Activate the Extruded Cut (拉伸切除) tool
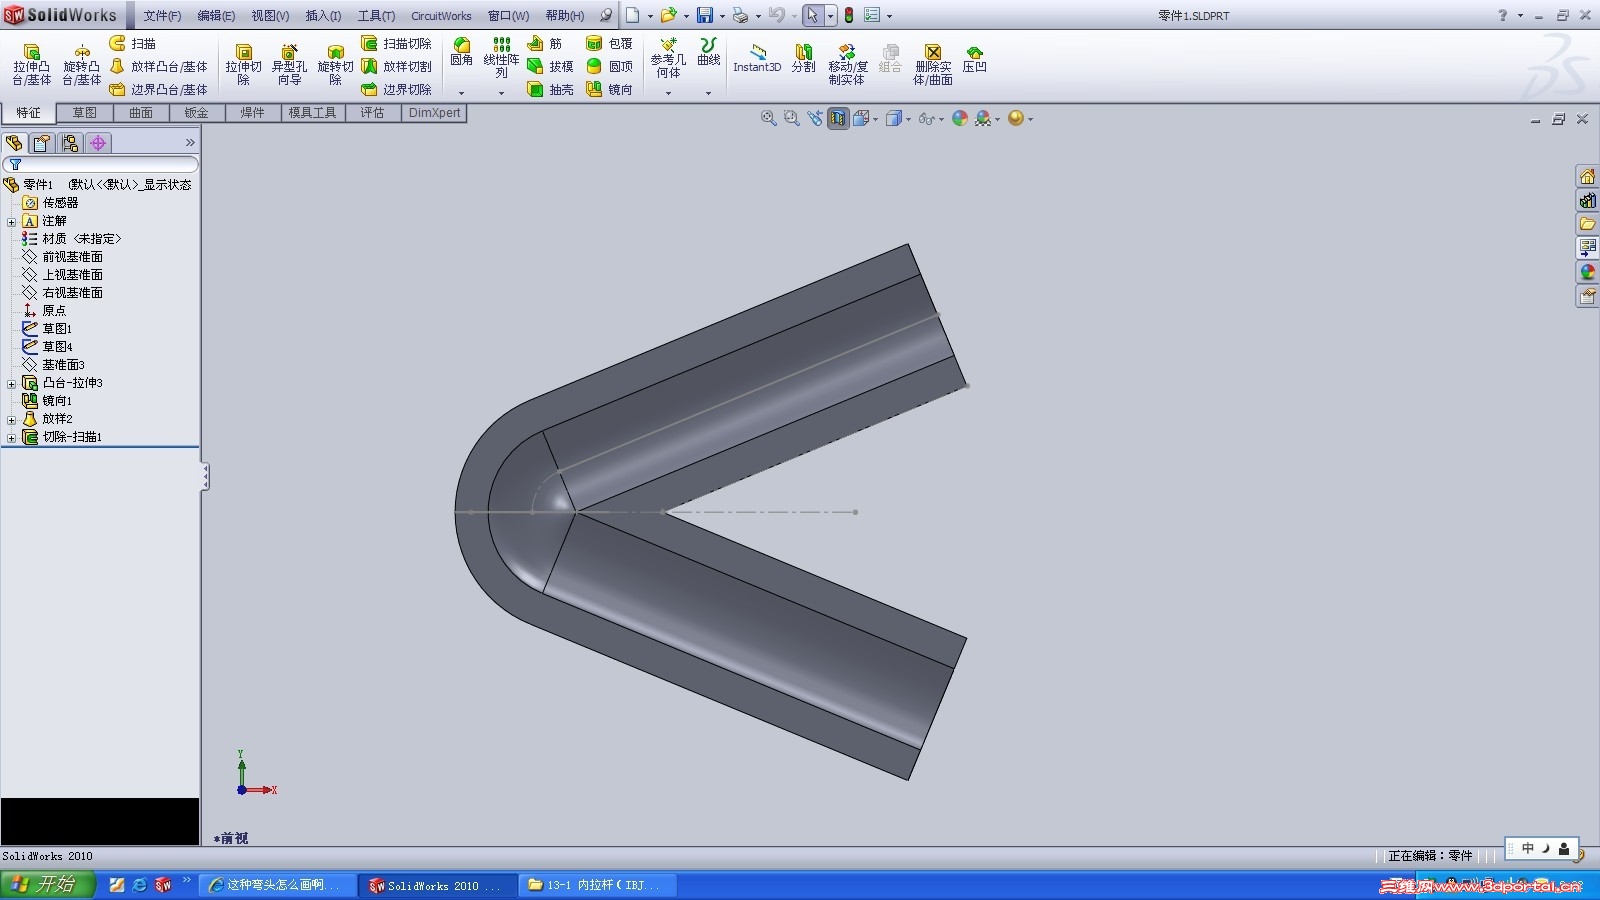The height and width of the screenshot is (900, 1600). coord(243,65)
